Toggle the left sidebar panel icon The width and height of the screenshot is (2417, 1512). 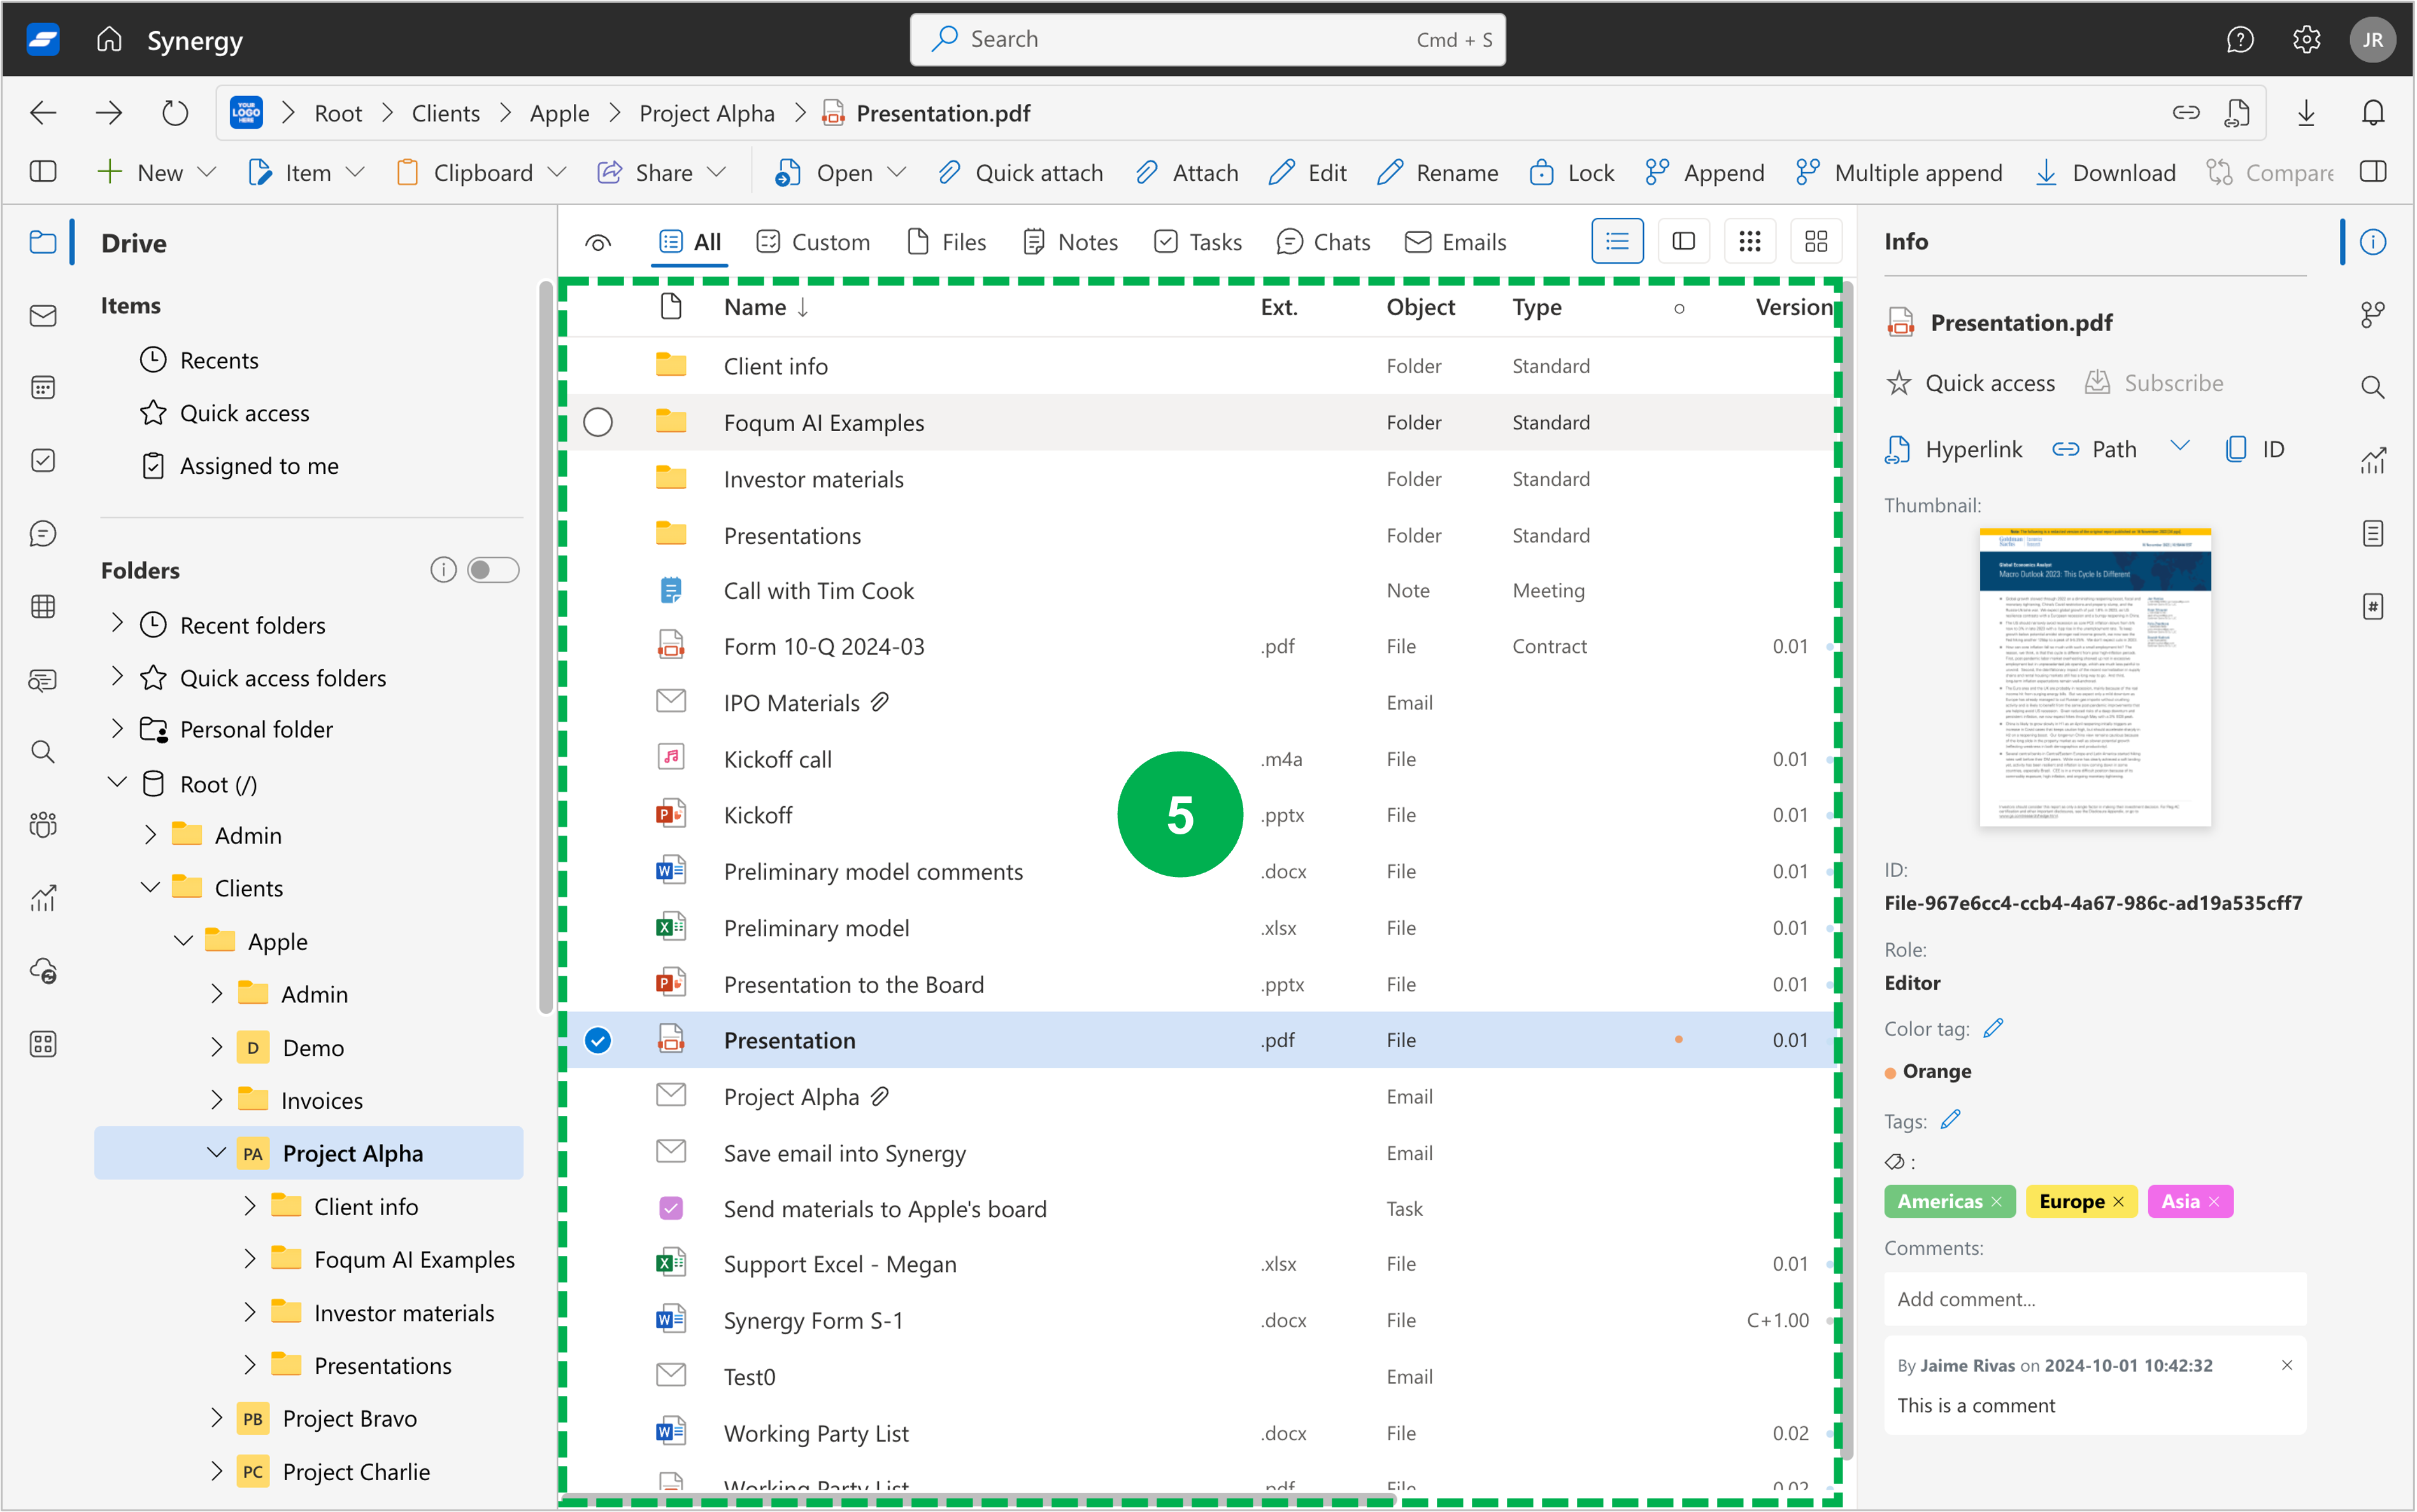coord(43,172)
